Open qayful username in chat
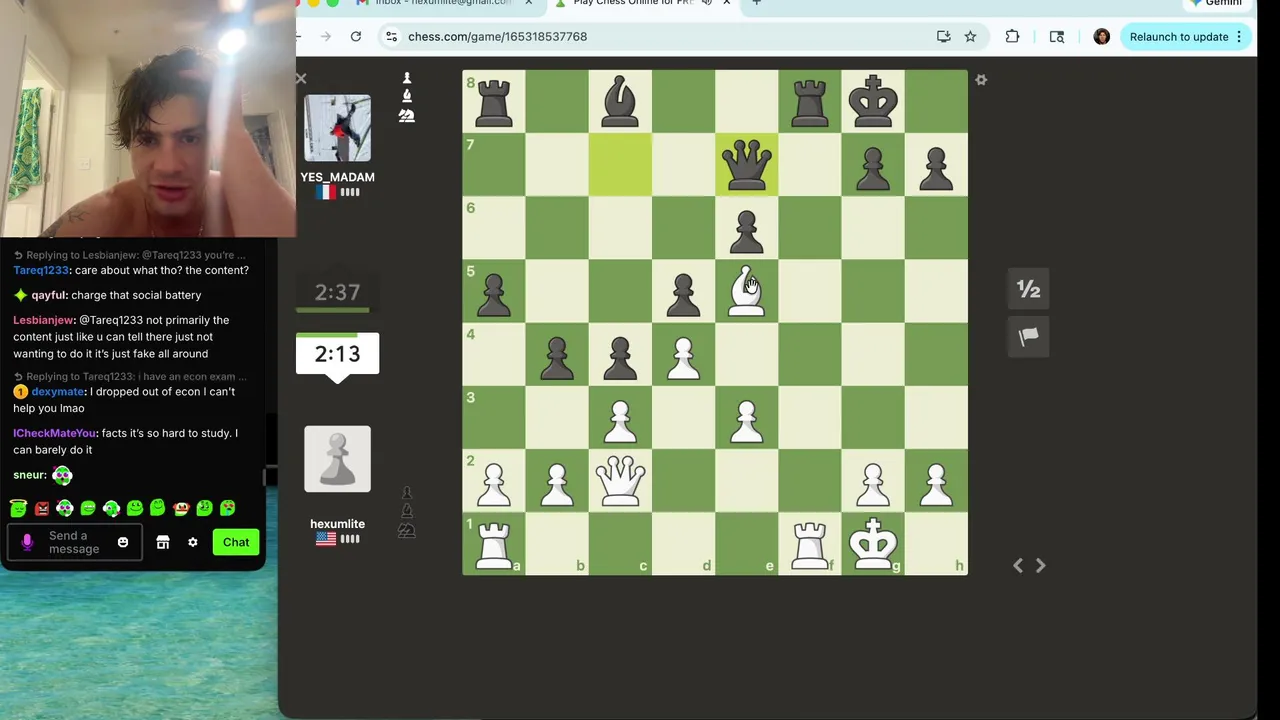Viewport: 1280px width, 720px height. pos(47,295)
